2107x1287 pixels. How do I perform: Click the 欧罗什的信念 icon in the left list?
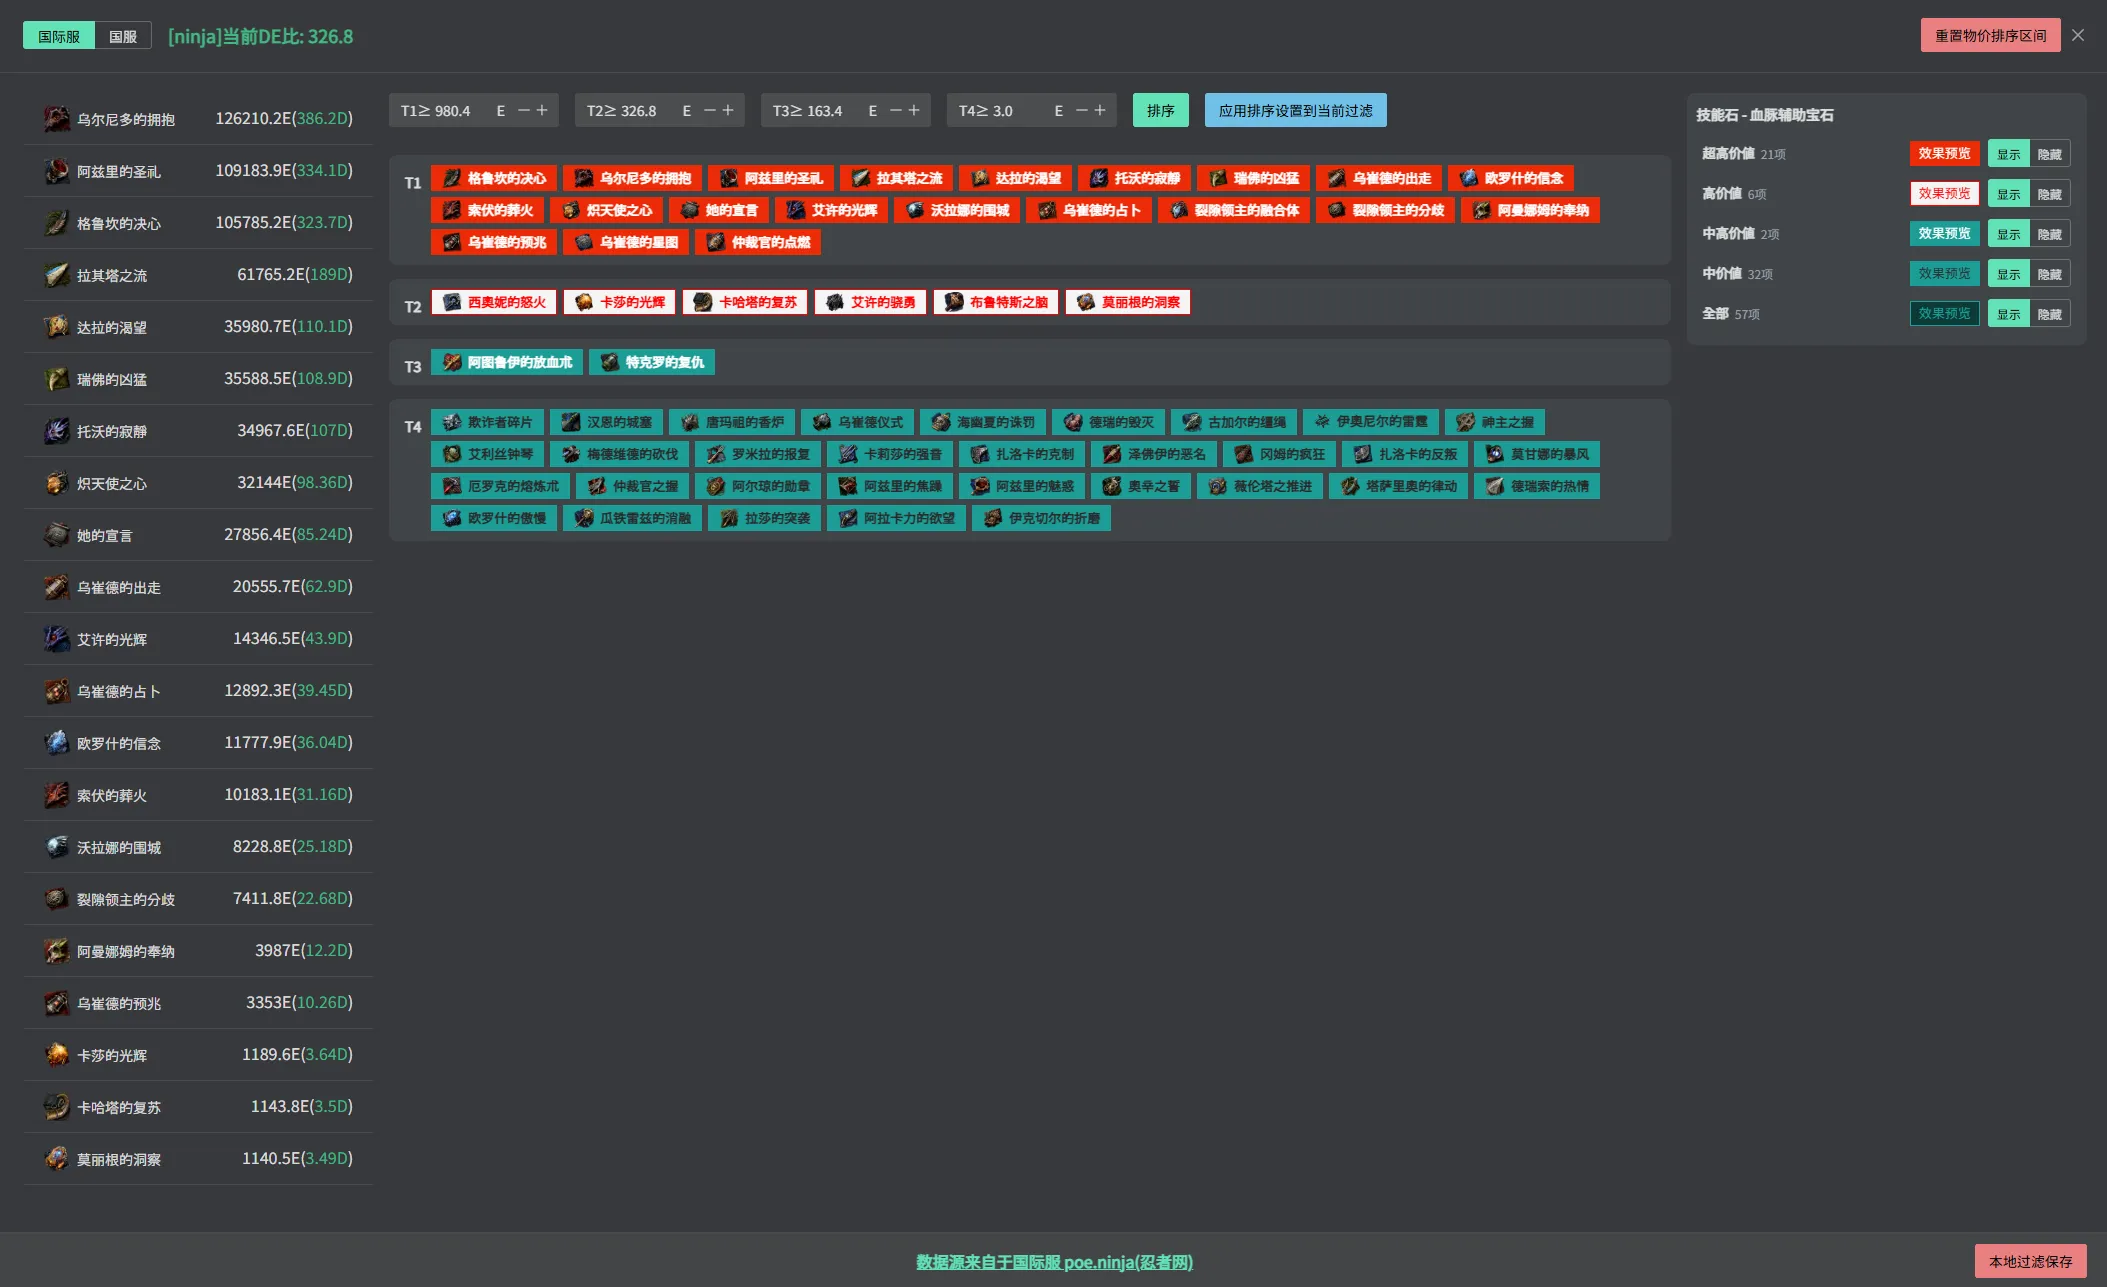point(57,743)
